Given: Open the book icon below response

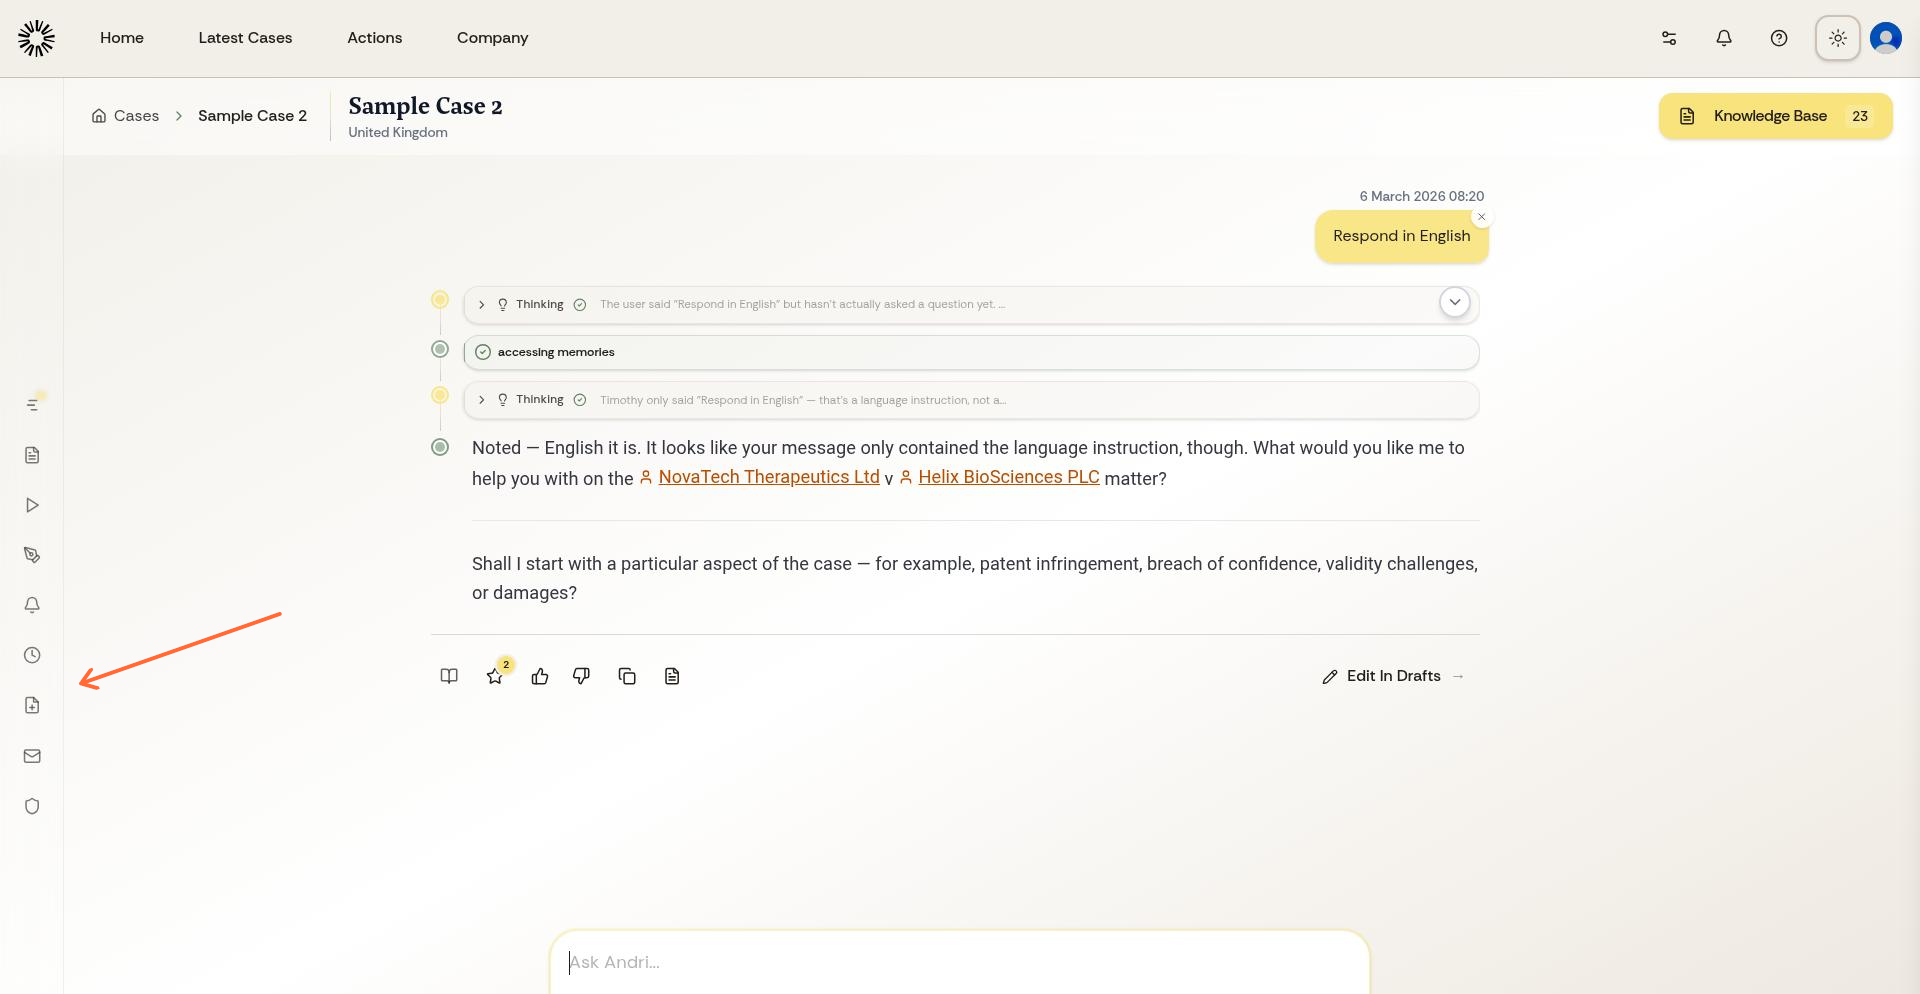Looking at the screenshot, I should pyautogui.click(x=449, y=677).
